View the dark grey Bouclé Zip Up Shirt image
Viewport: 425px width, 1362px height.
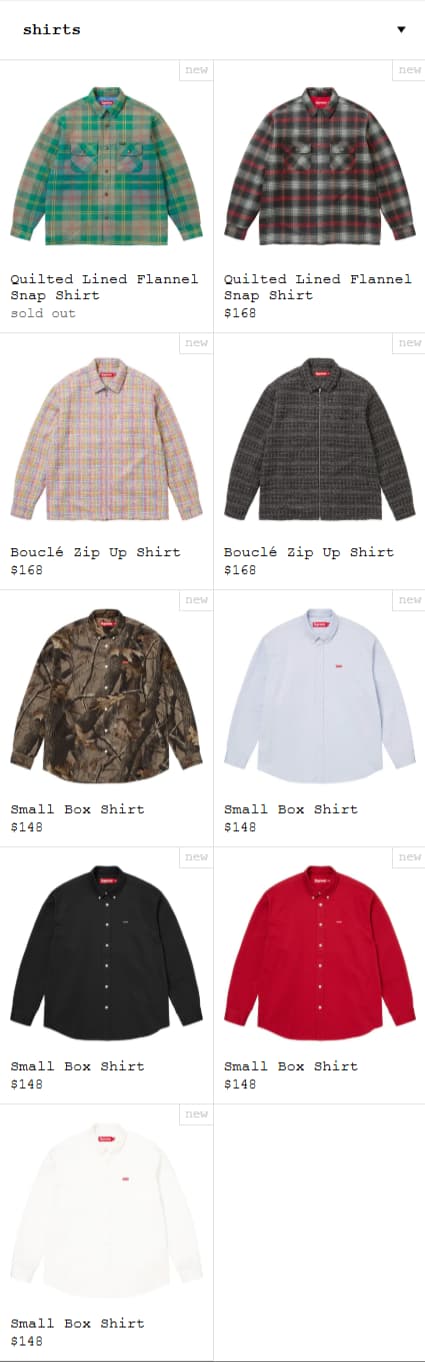(320, 440)
